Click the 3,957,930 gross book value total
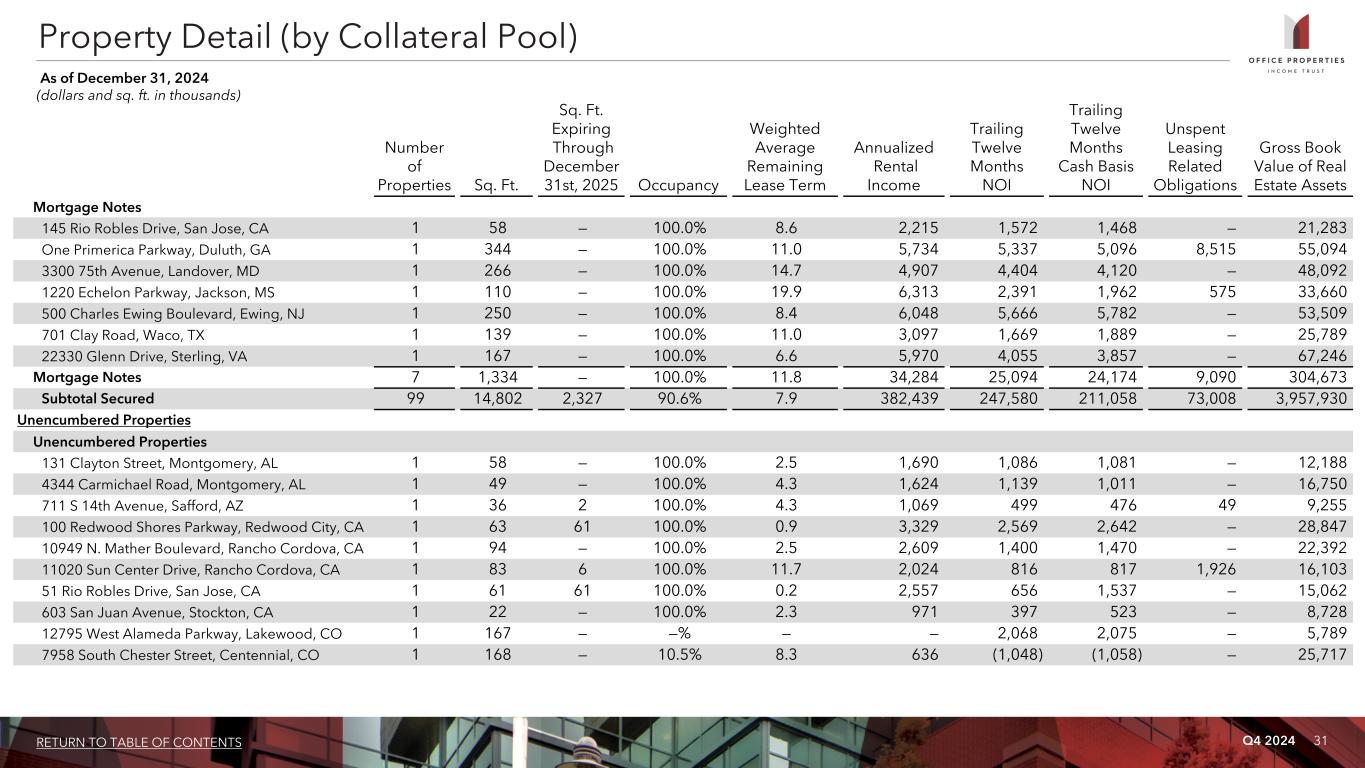The width and height of the screenshot is (1365, 768). [x=1301, y=398]
